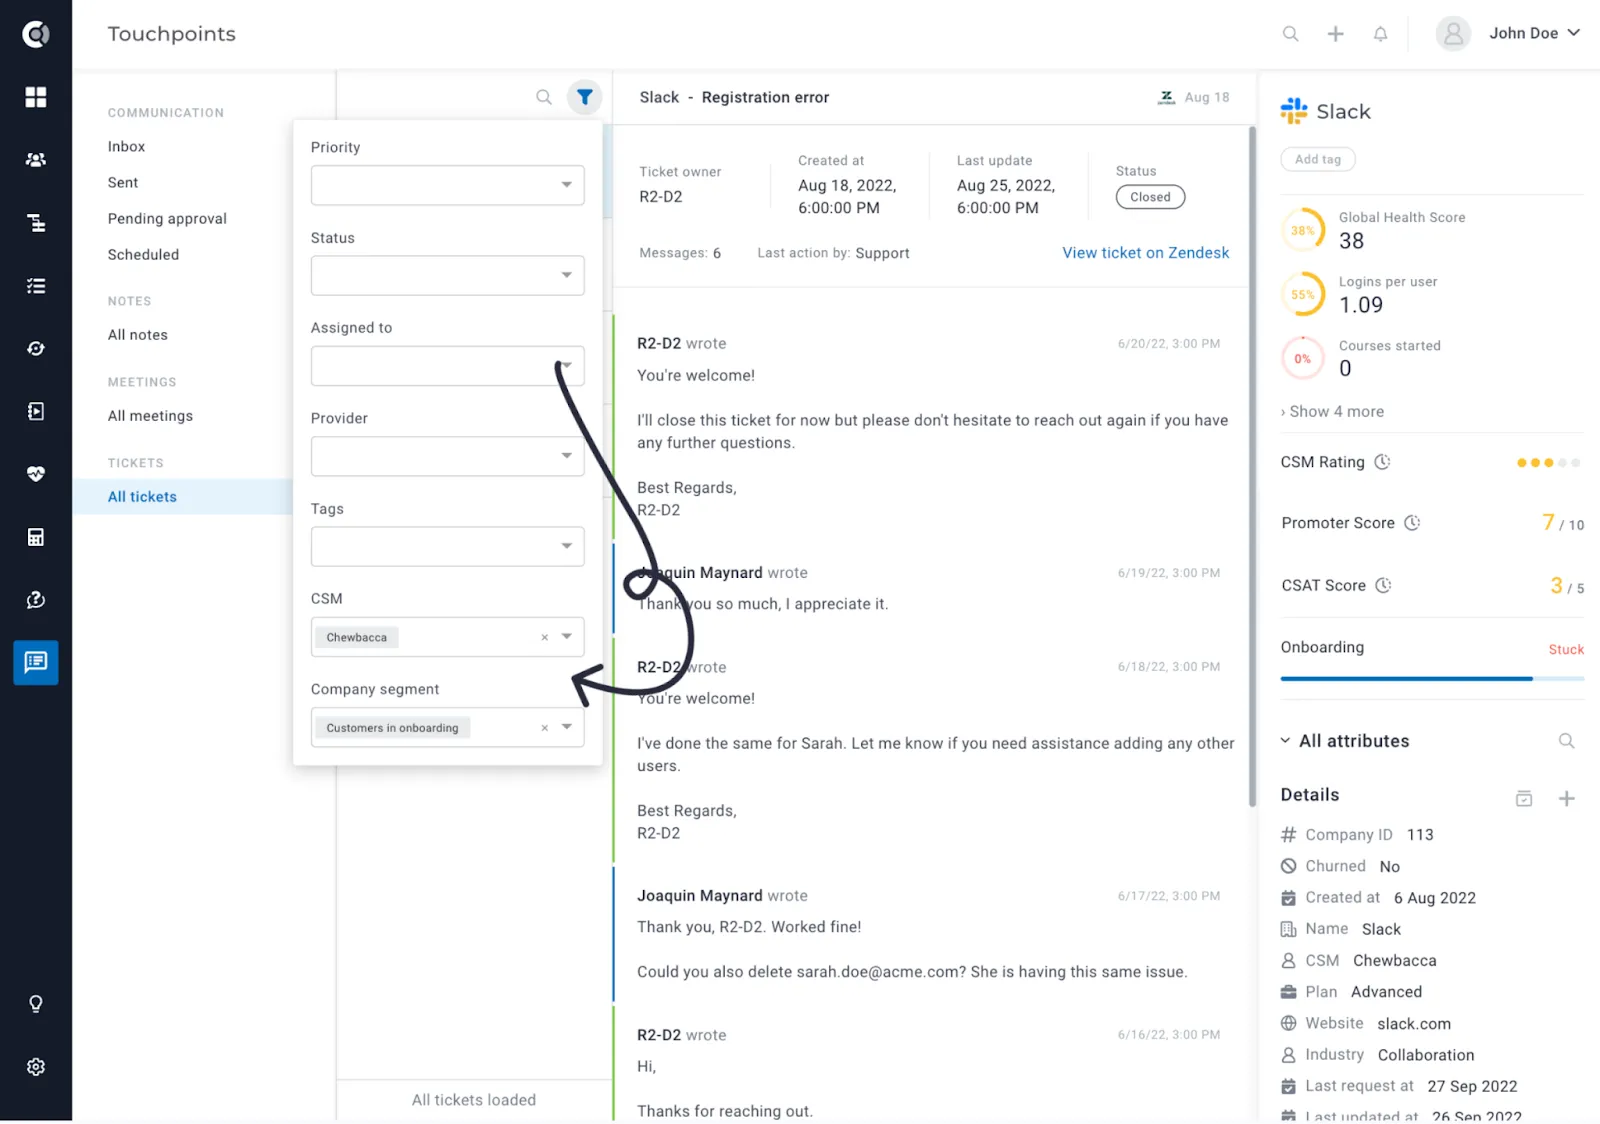Open the lightbulb icon in sidebar

[x=36, y=1004]
